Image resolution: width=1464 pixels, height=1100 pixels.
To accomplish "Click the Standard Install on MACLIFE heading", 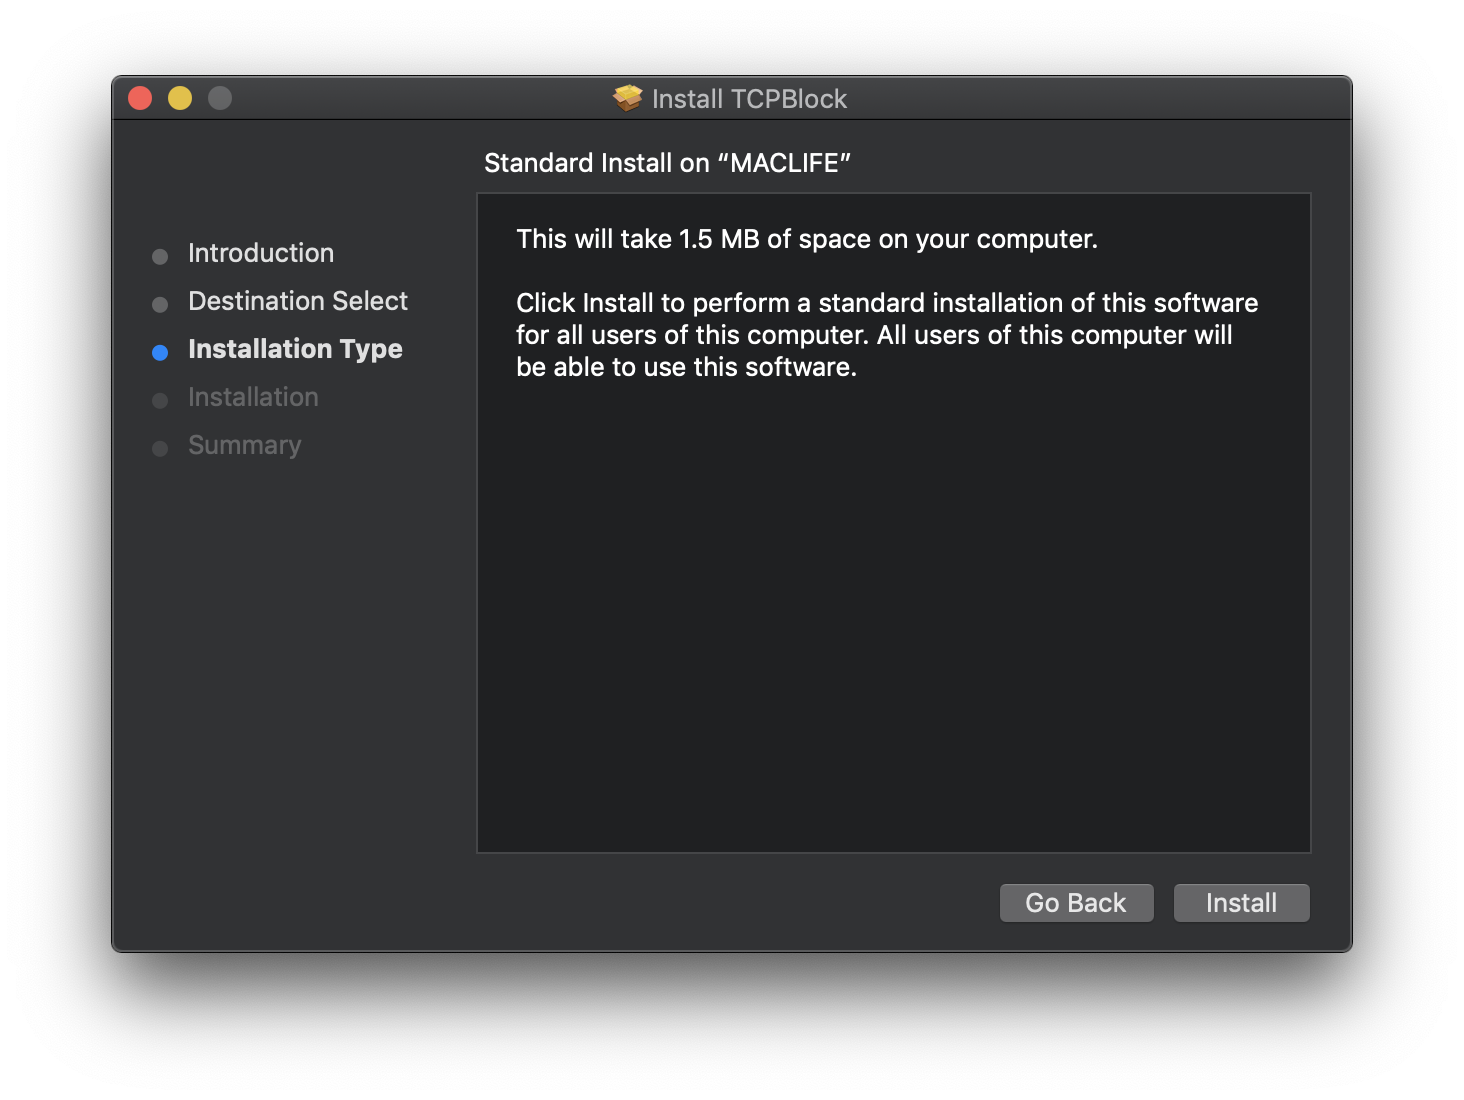I will tap(668, 162).
